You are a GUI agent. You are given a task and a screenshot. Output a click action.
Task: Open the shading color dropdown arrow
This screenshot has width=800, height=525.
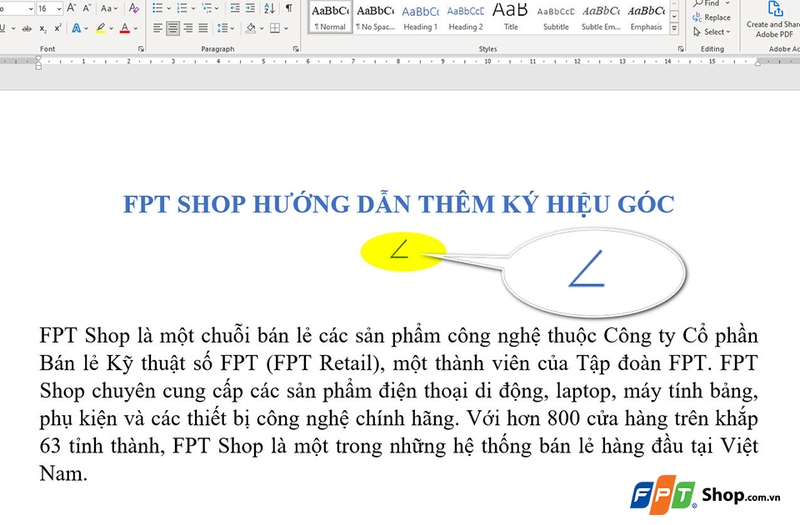coord(262,29)
